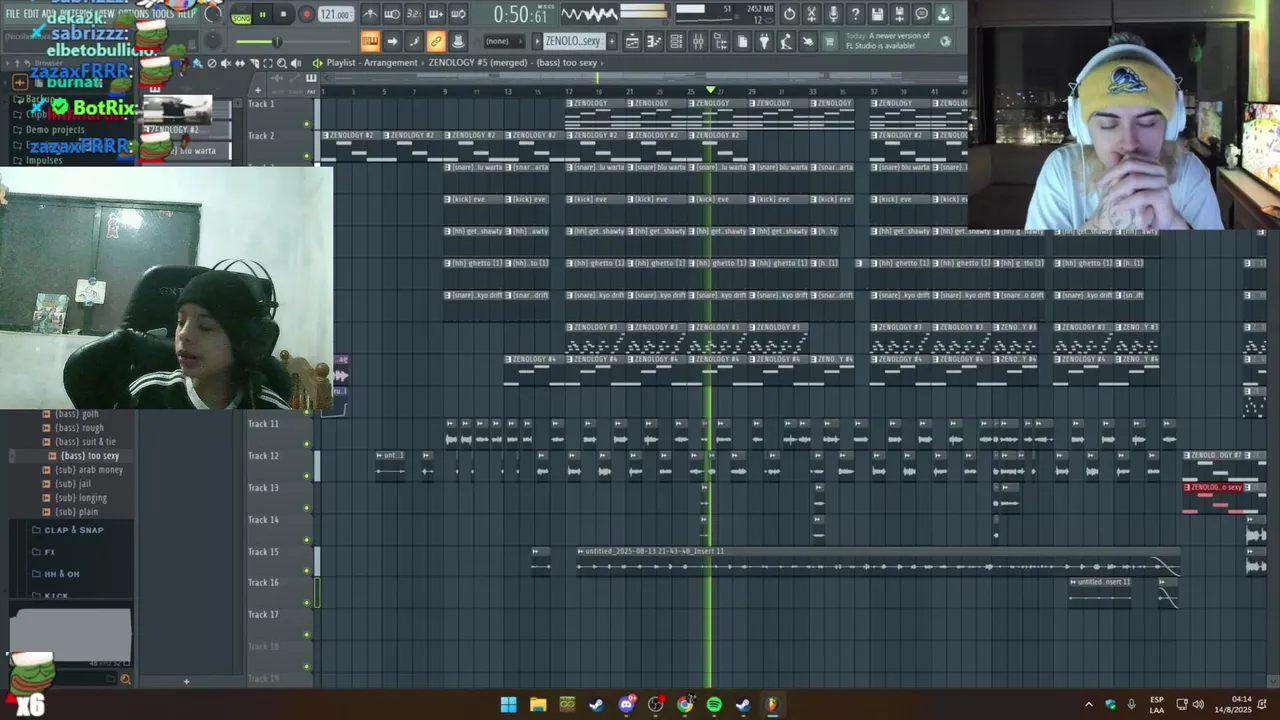Open Discord from the taskbar
1280x720 pixels.
(626, 705)
